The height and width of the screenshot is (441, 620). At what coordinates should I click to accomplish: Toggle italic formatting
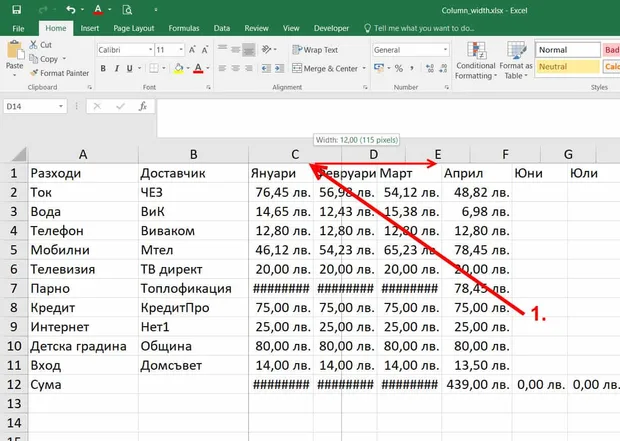(117, 68)
